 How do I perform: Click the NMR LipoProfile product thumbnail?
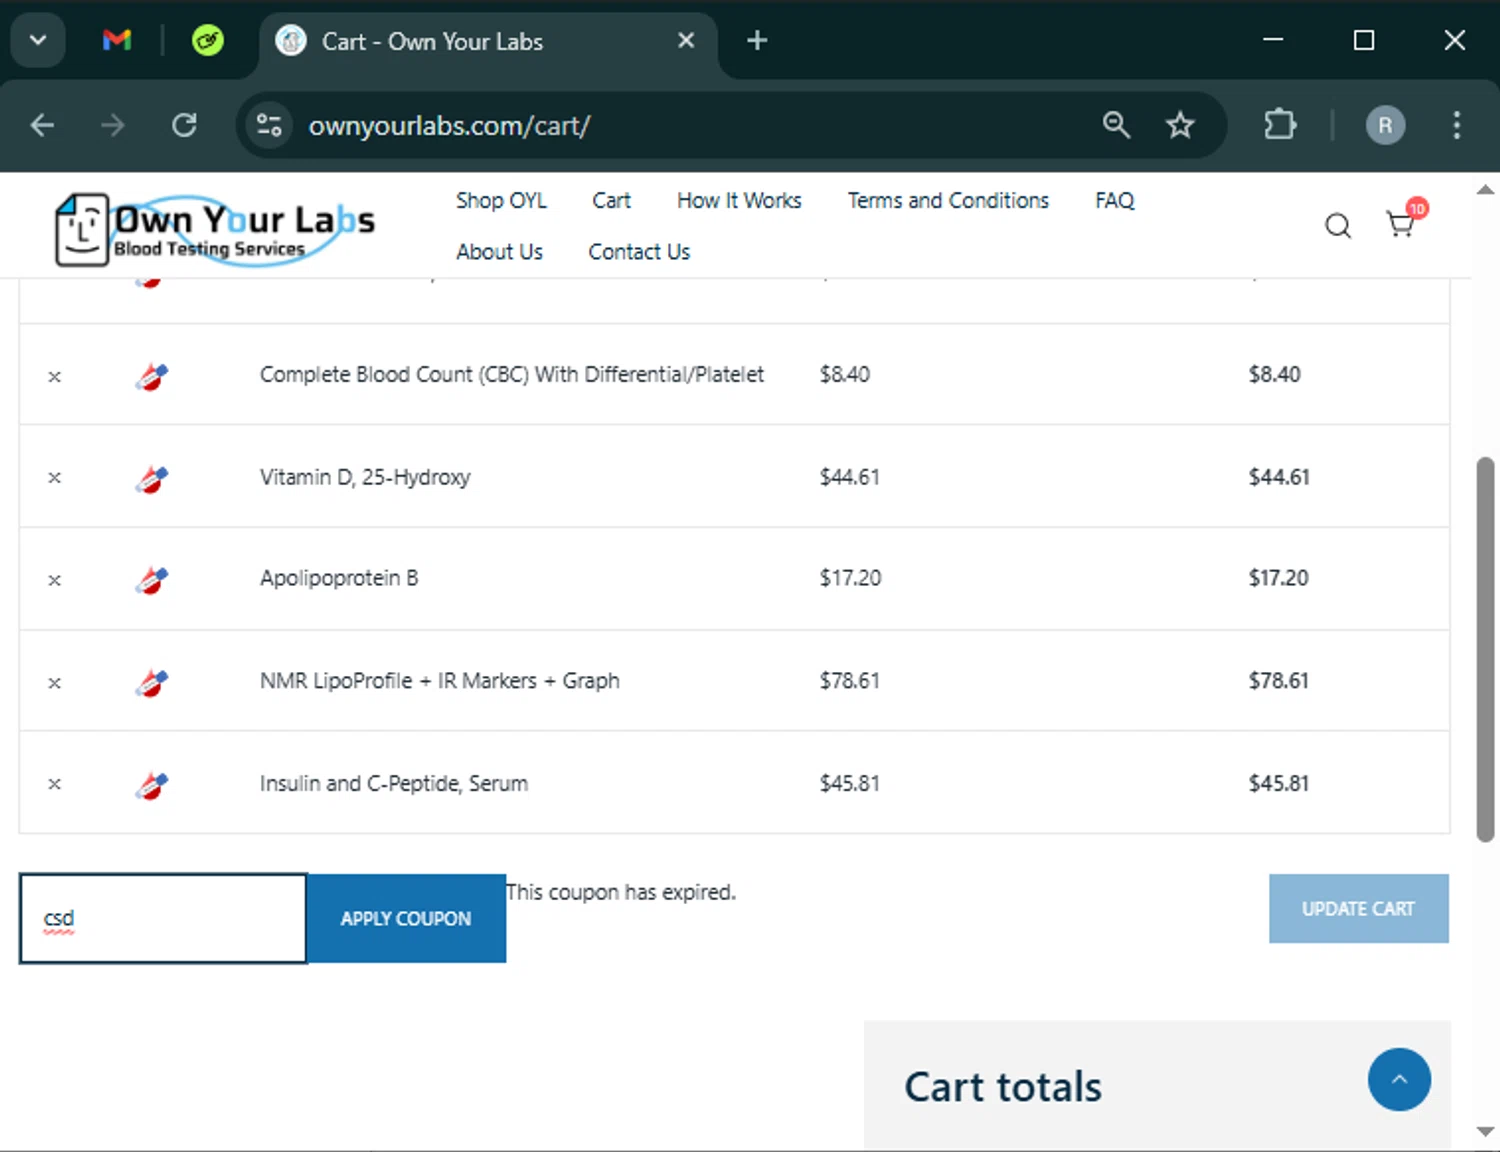click(152, 683)
